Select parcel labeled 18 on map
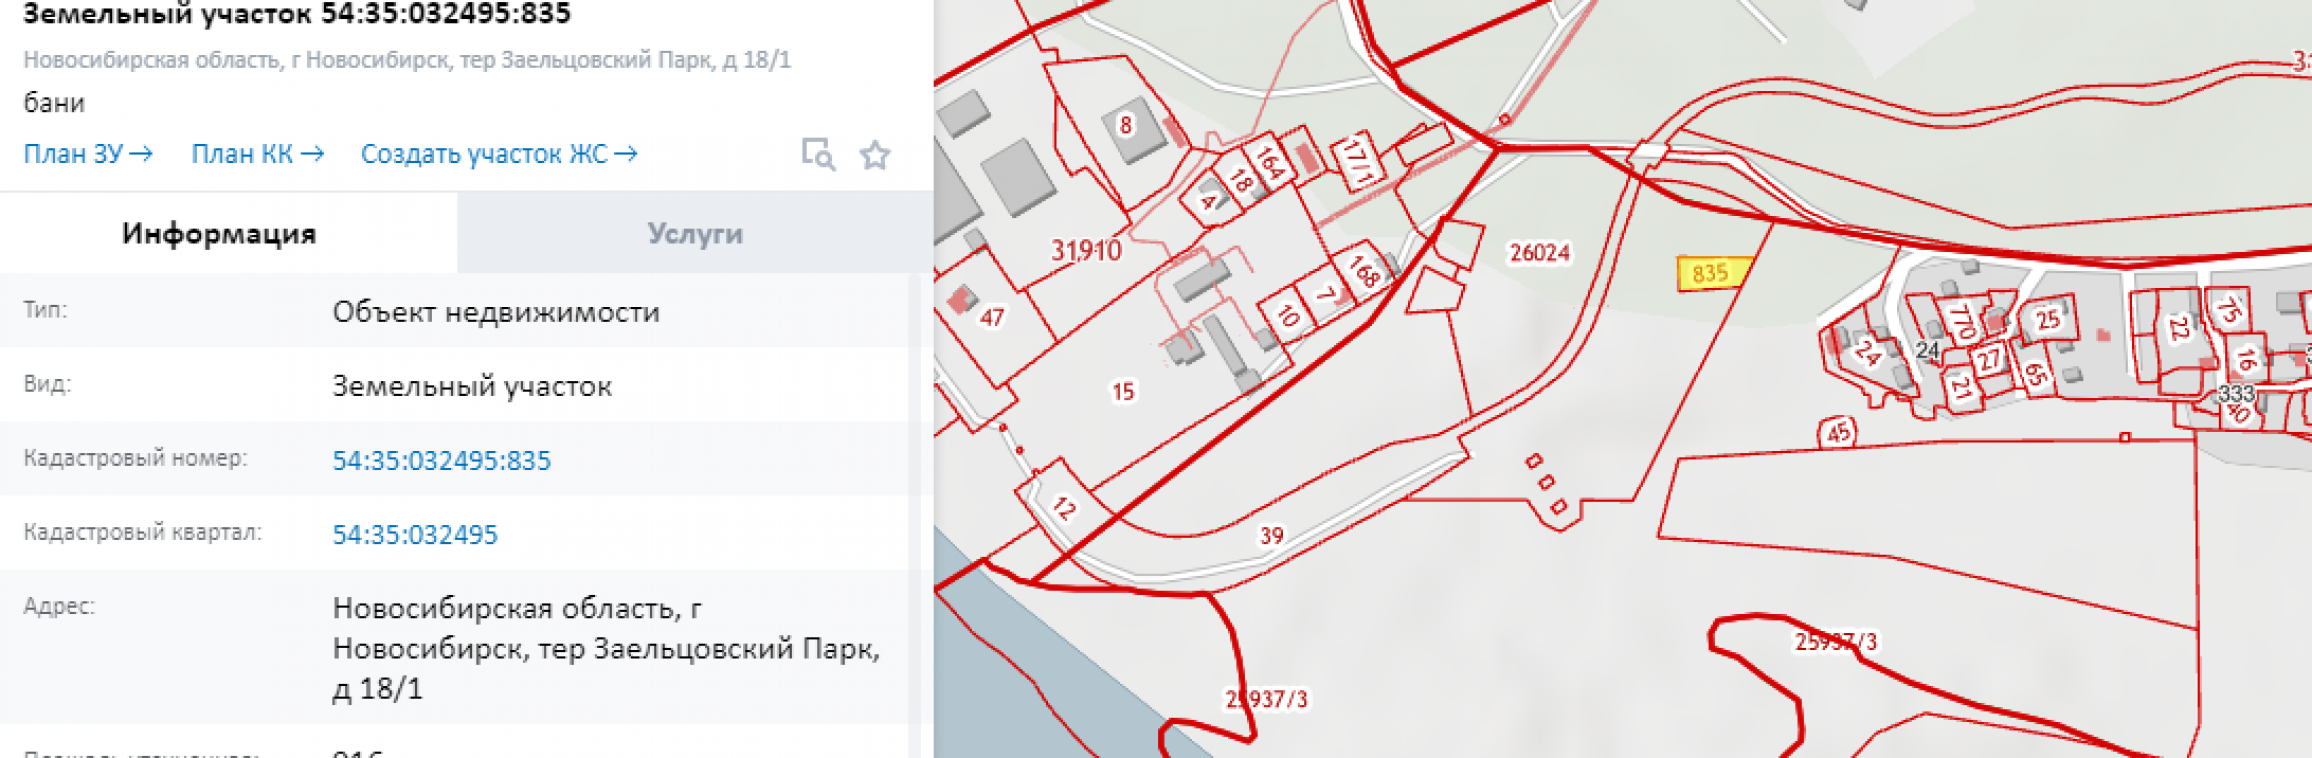 (x=1241, y=181)
